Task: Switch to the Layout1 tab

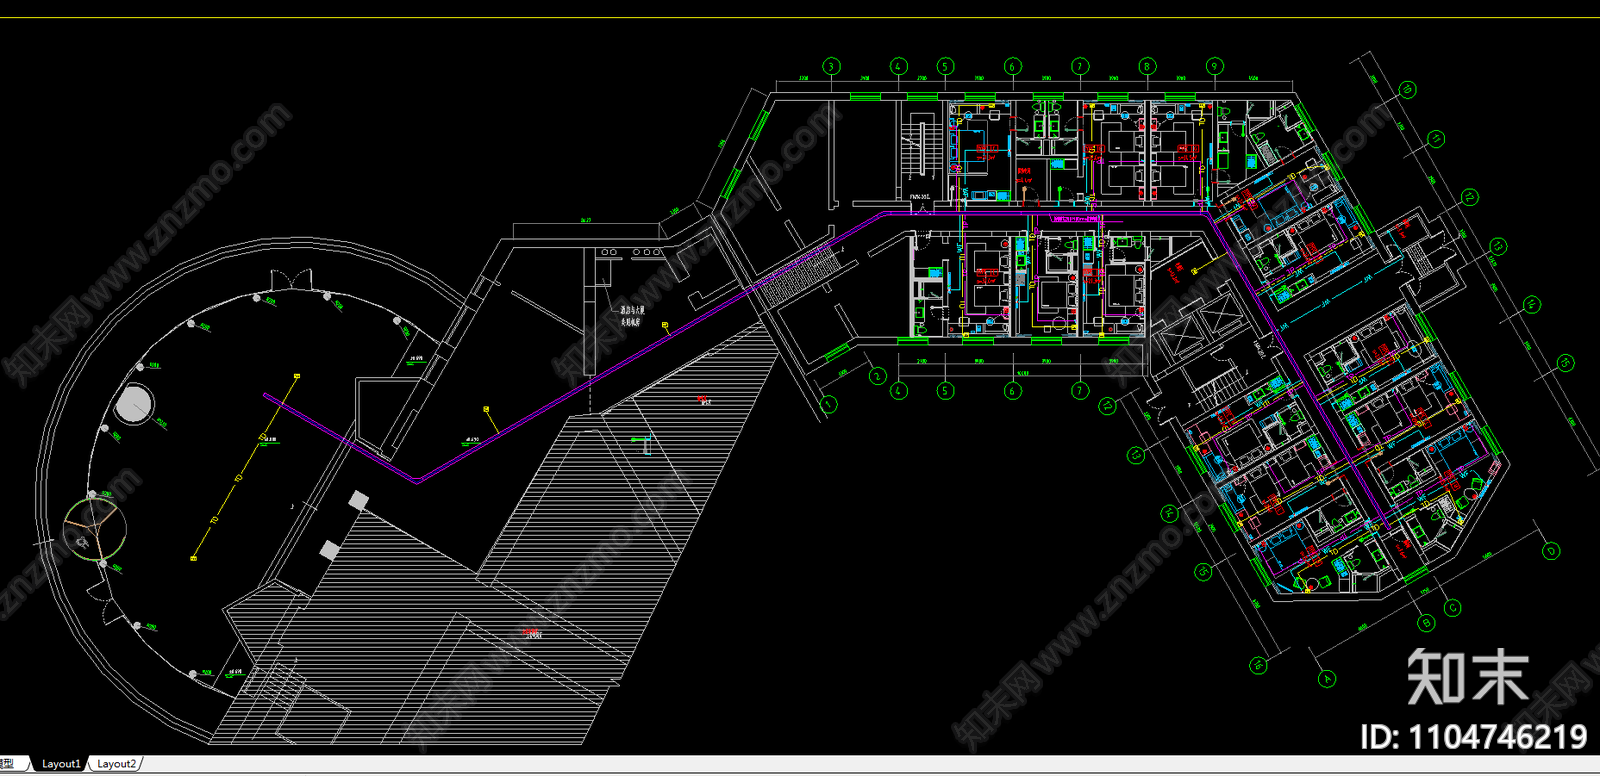Action: click(x=61, y=764)
